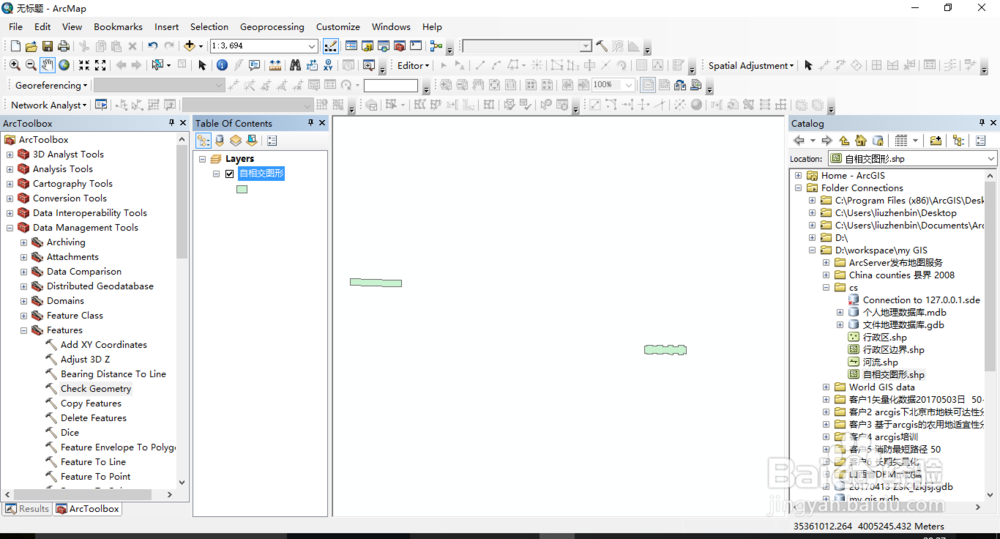This screenshot has height=539, width=1000.
Task: Open the Editor dropdown menu
Action: [413, 65]
